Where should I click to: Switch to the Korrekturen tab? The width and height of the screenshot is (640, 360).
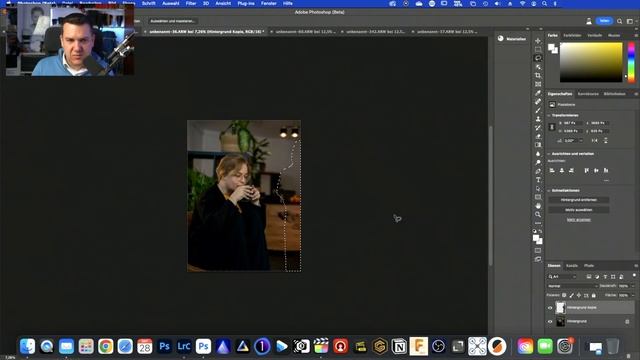[x=588, y=94]
